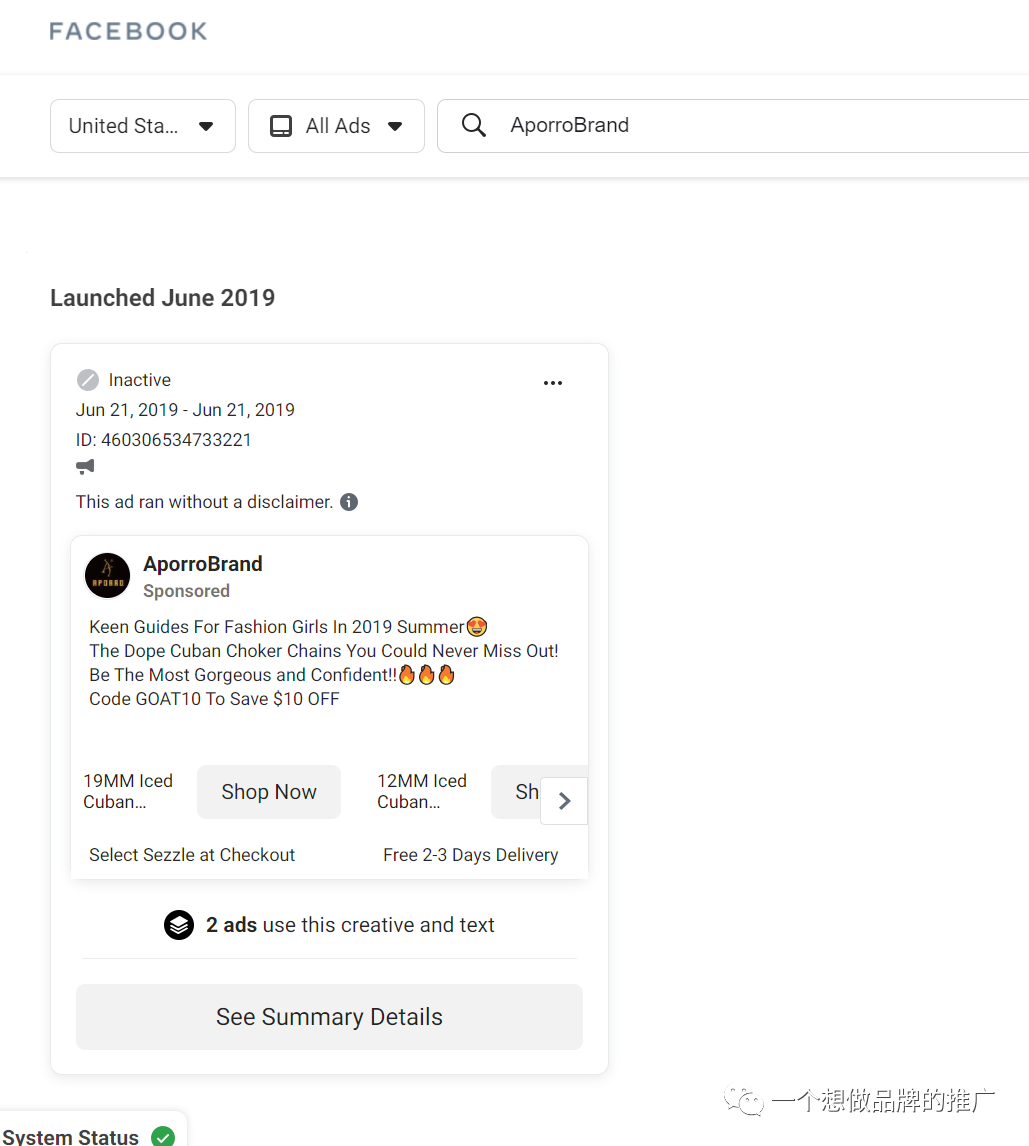Open the All Ads category dropdown
The height and width of the screenshot is (1146, 1029).
tap(336, 126)
